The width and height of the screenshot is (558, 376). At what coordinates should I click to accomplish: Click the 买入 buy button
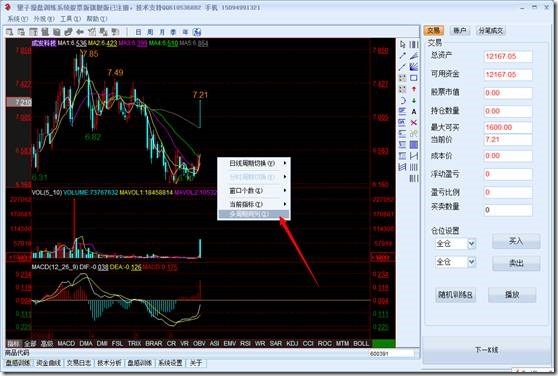[516, 242]
